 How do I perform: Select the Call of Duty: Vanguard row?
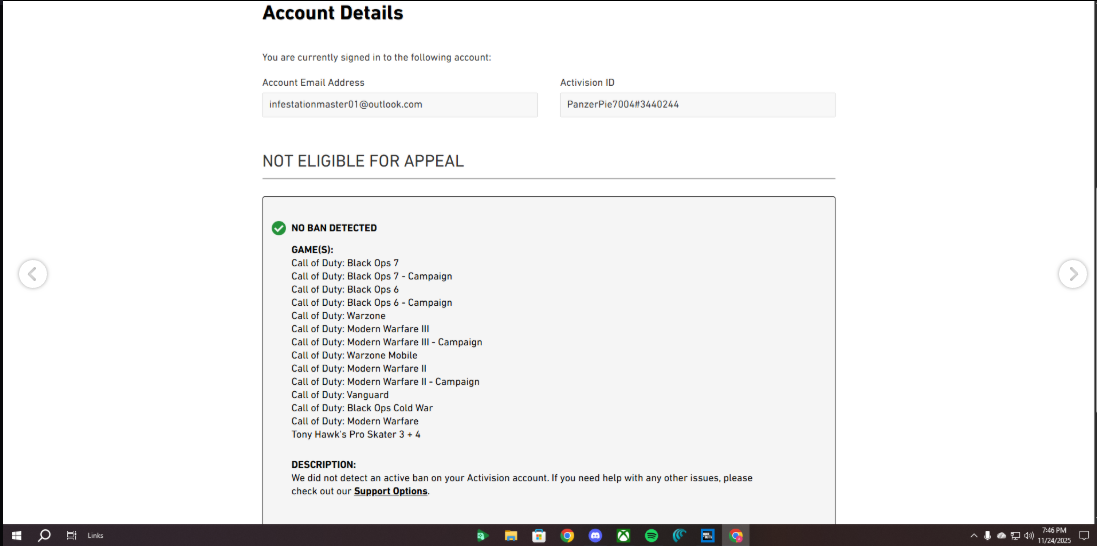[x=340, y=395]
